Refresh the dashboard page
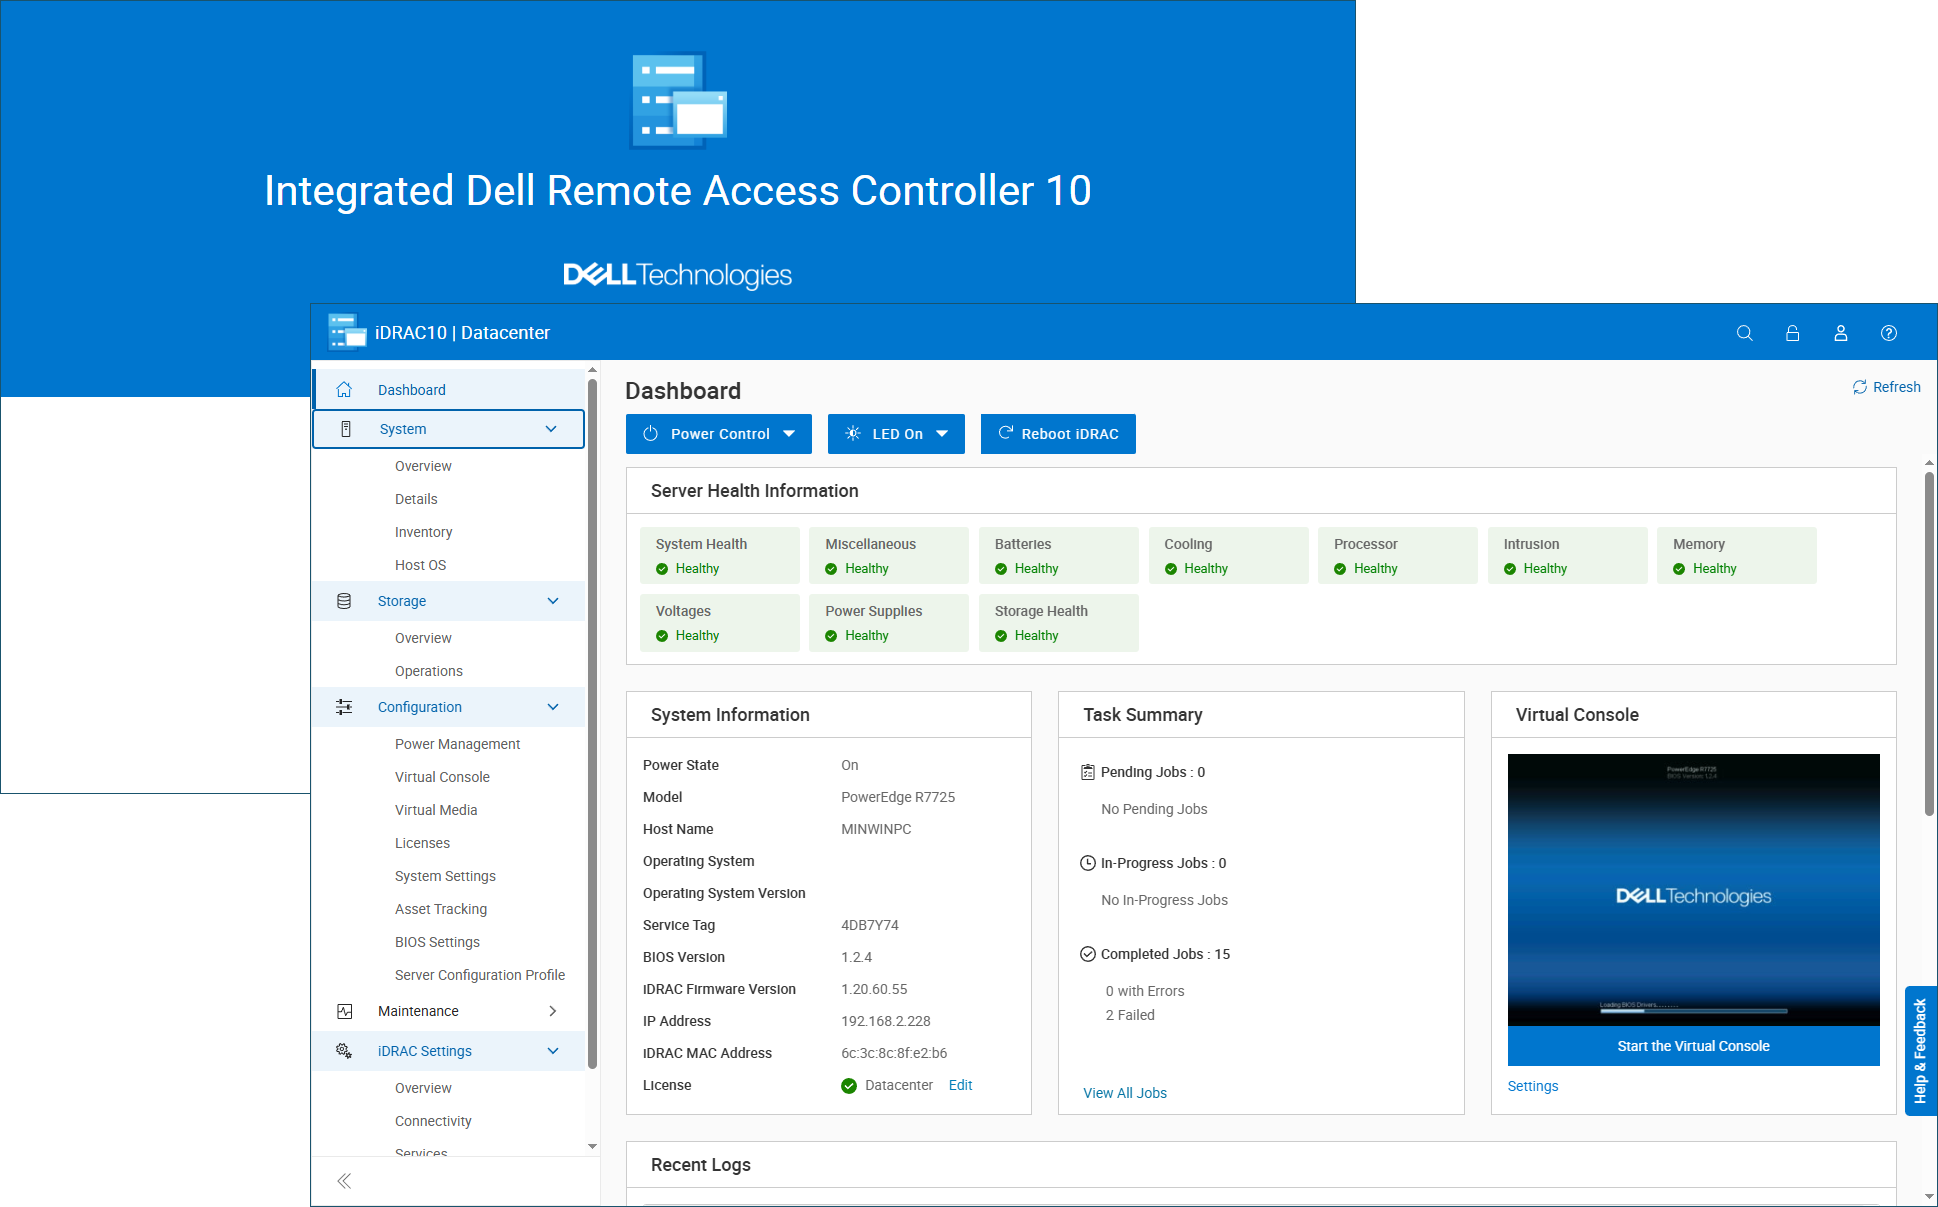The width and height of the screenshot is (1938, 1207). click(1886, 387)
